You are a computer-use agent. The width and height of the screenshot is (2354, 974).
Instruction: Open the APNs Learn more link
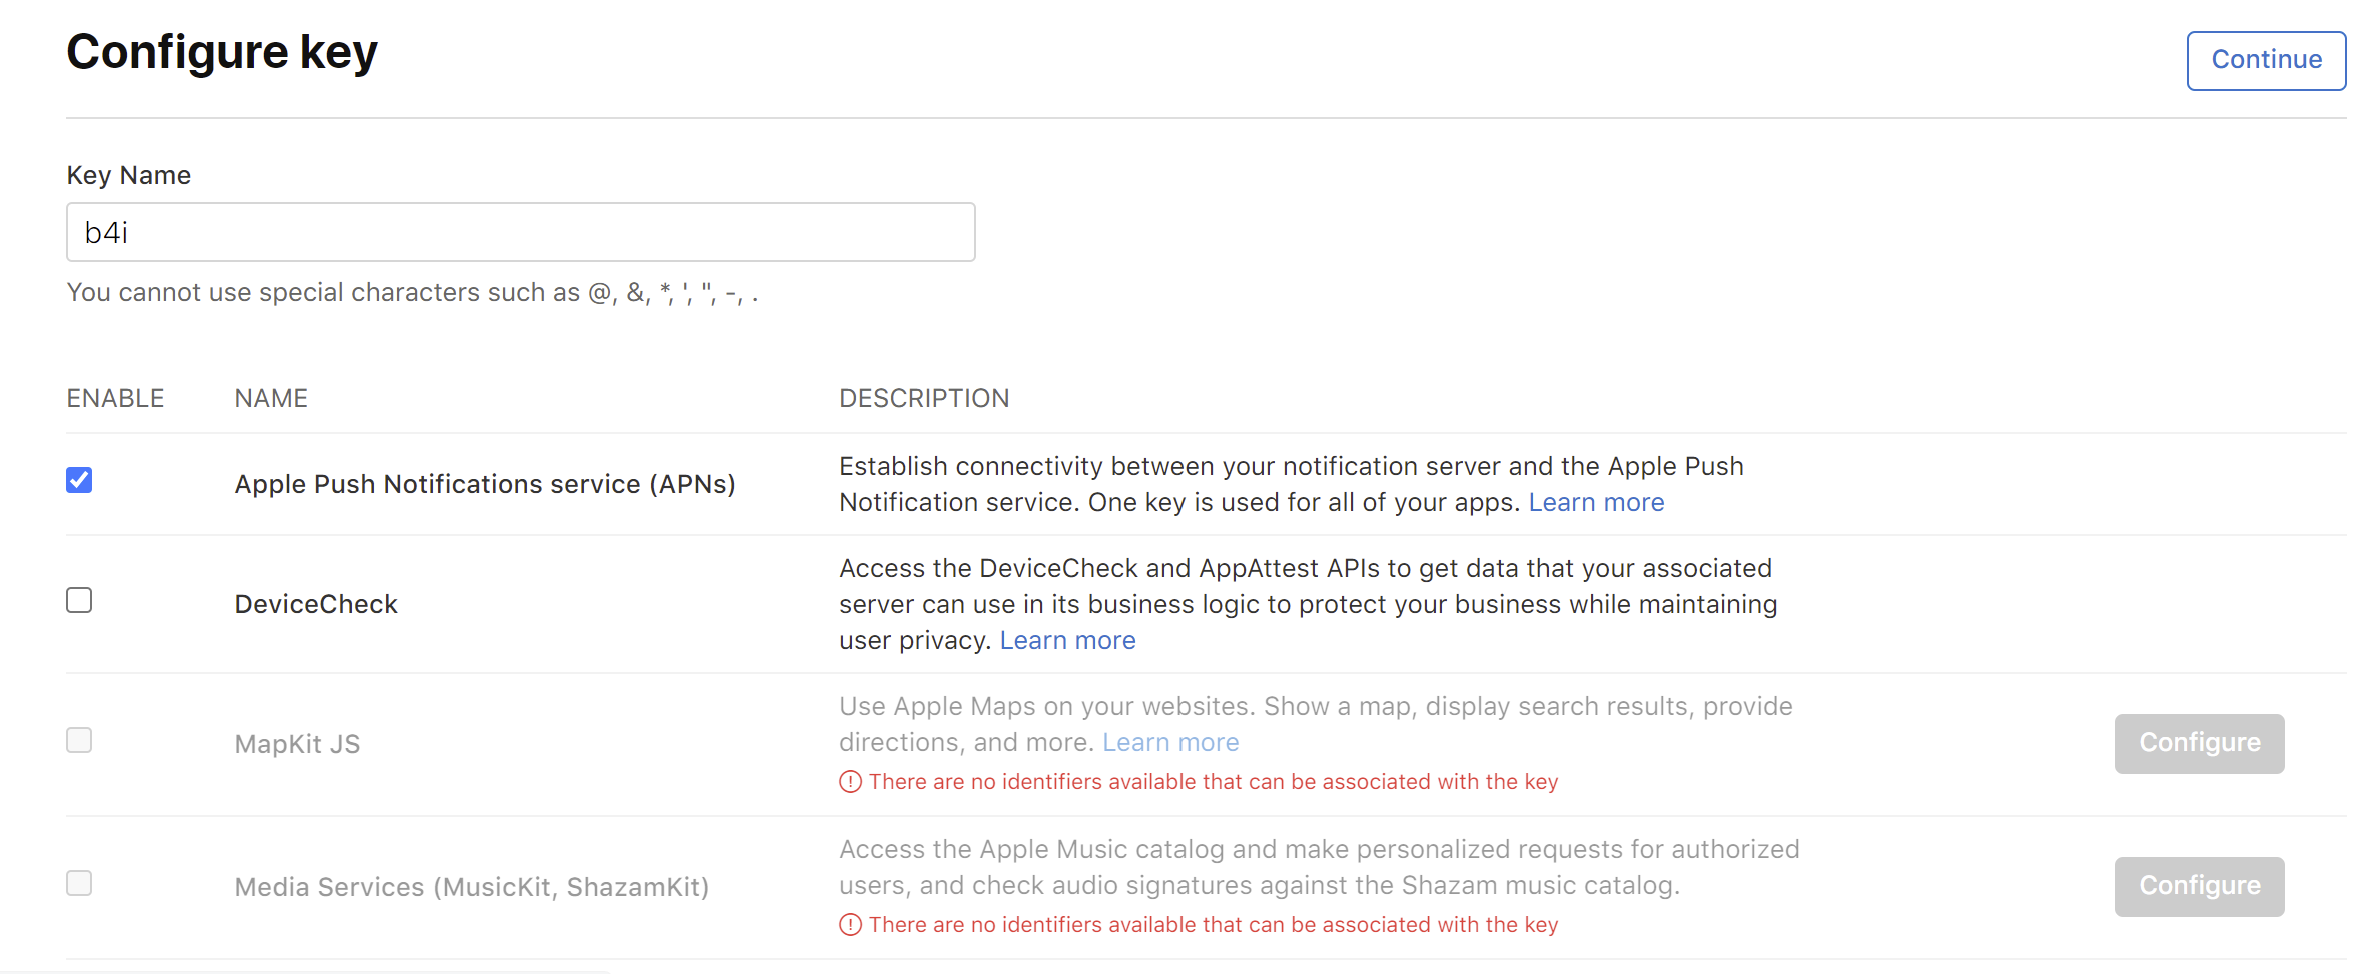[1596, 502]
